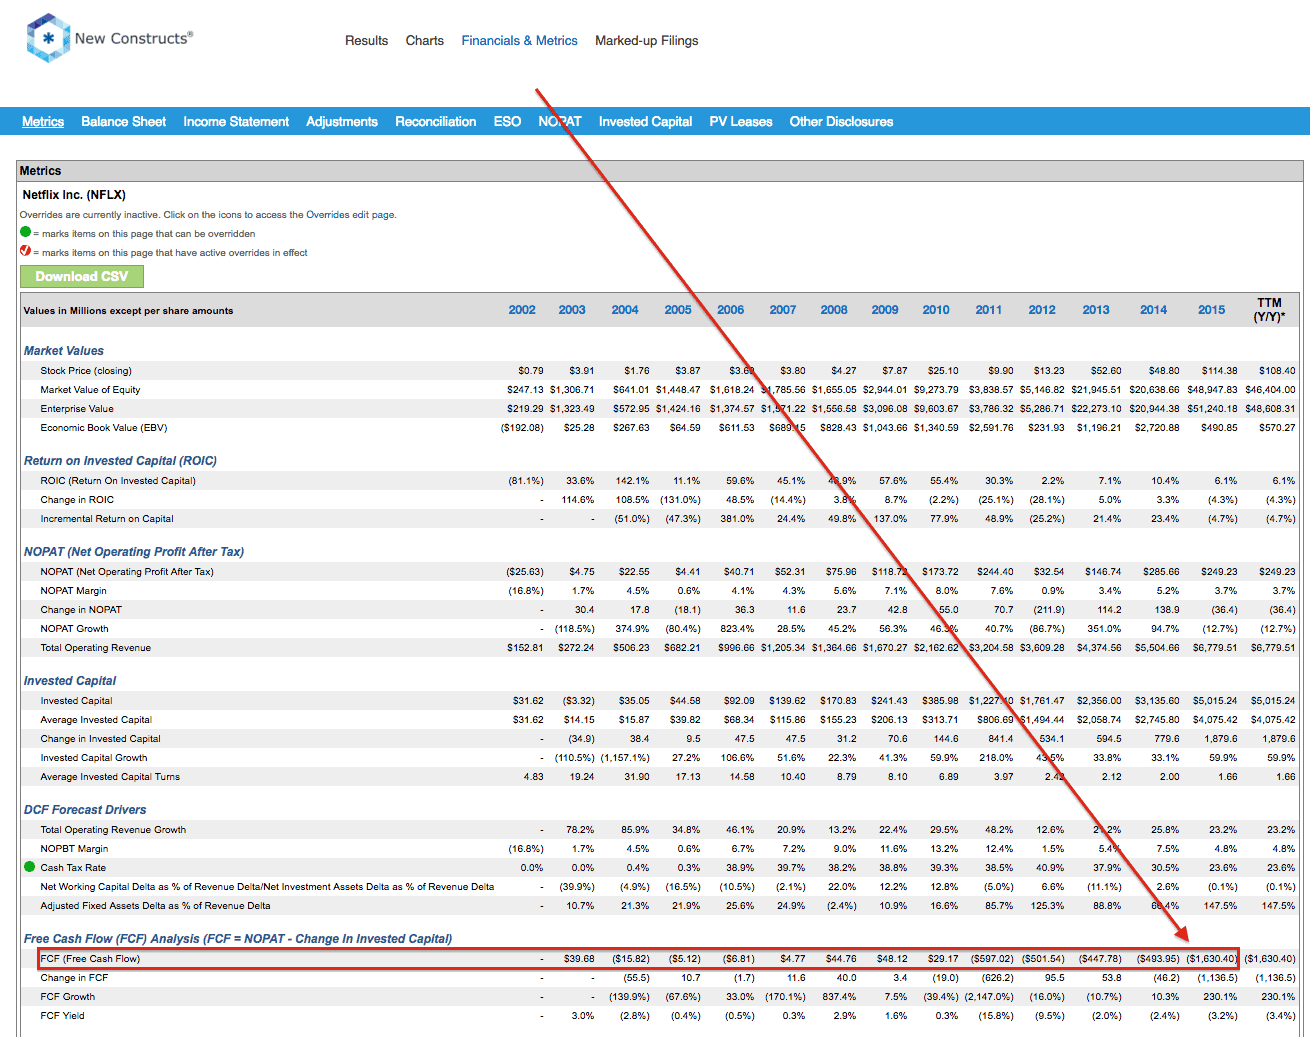1310x1037 pixels.
Task: Download the metrics as CSV
Action: tap(82, 277)
